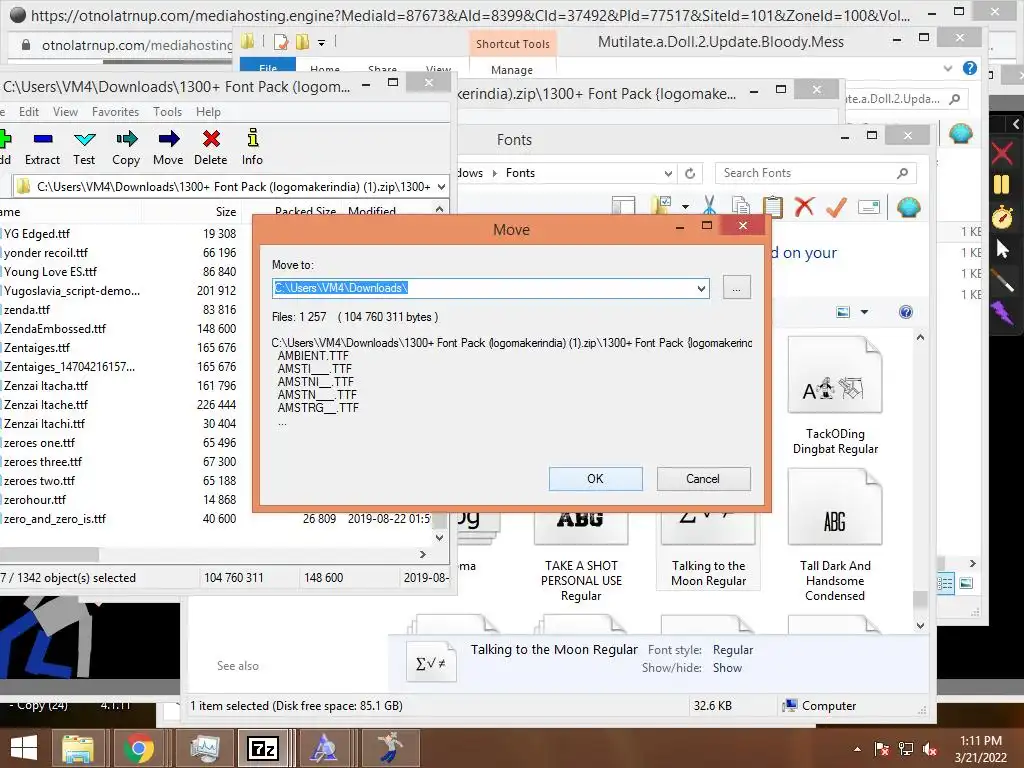Open the Edit menu in 7-Zip
Image resolution: width=1024 pixels, height=768 pixels.
tap(29, 112)
